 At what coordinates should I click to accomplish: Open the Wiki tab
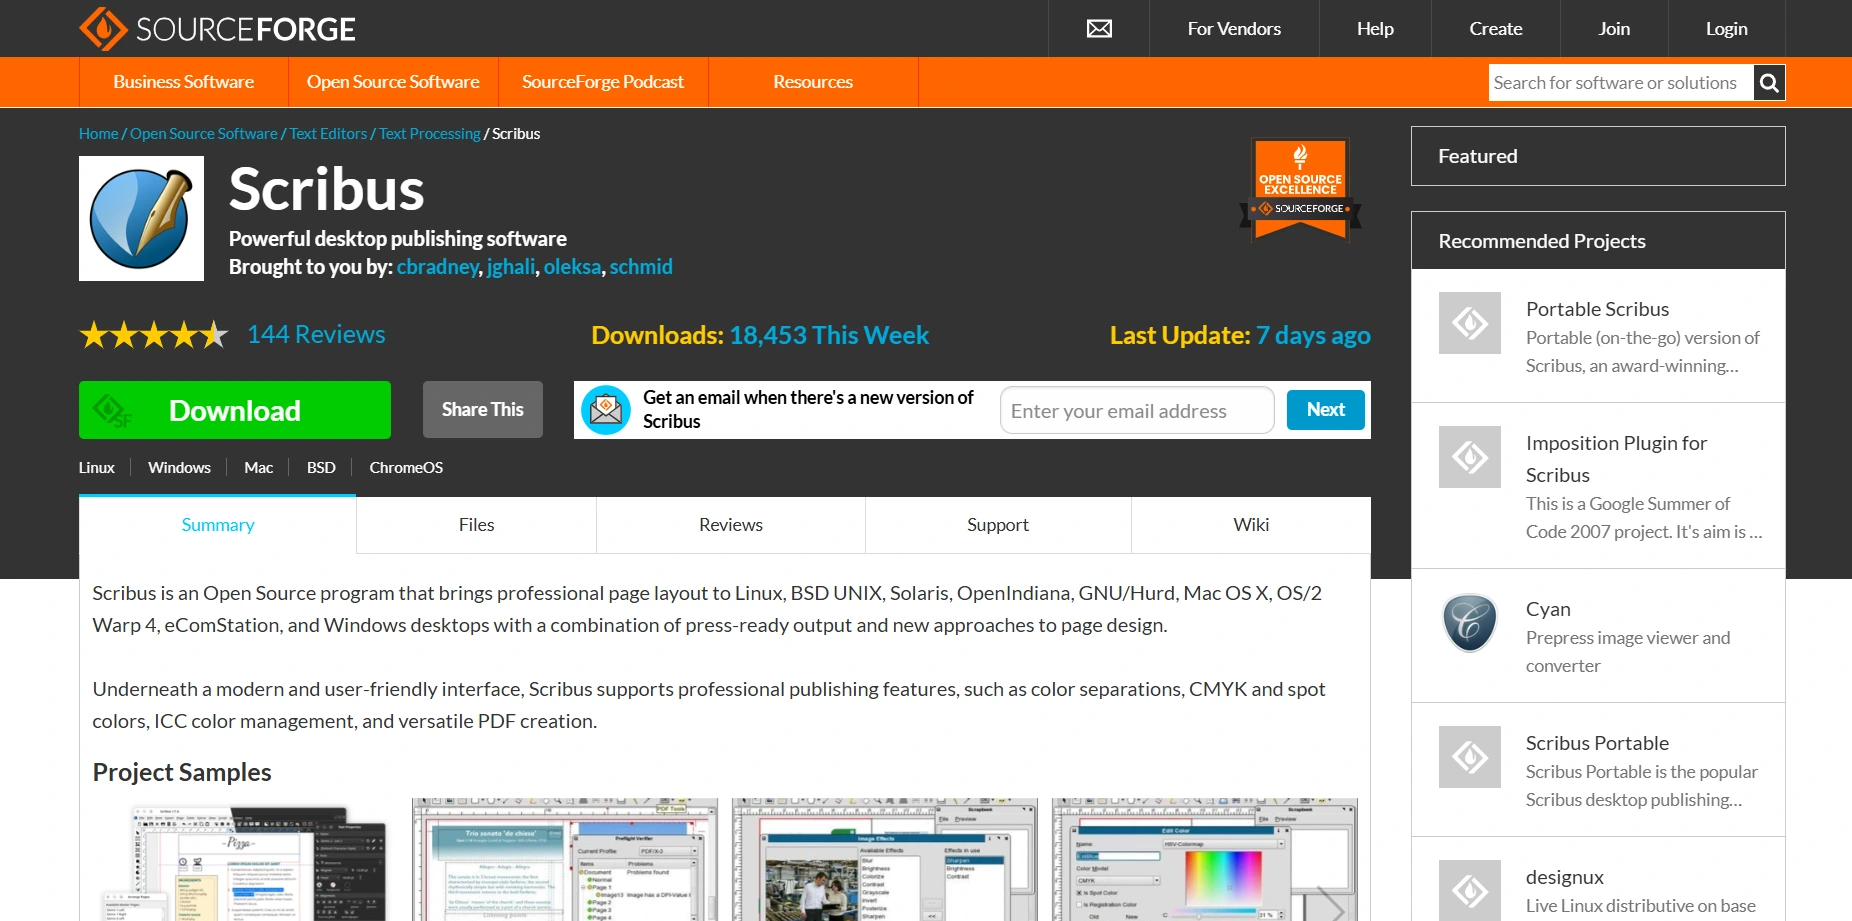coord(1251,525)
